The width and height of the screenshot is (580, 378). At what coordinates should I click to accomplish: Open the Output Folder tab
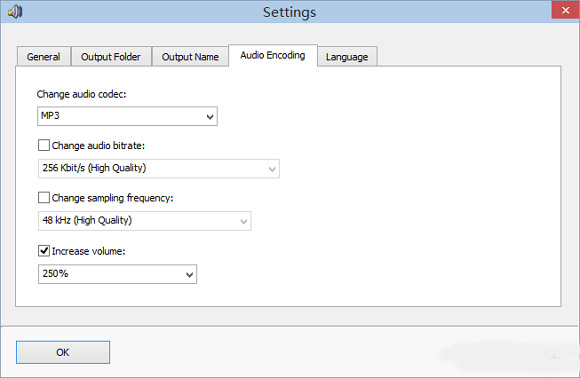[x=111, y=57]
